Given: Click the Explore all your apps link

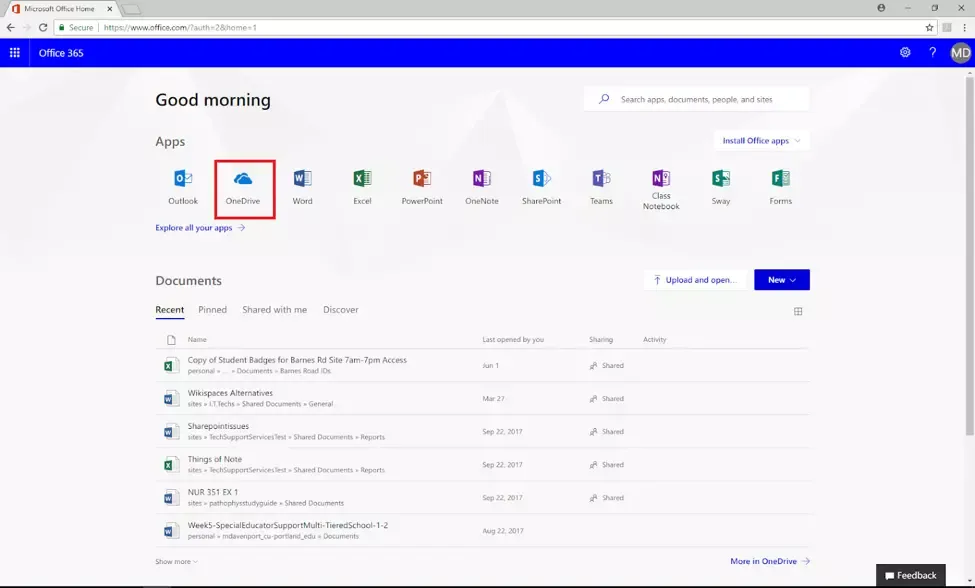Looking at the screenshot, I should click(200, 227).
